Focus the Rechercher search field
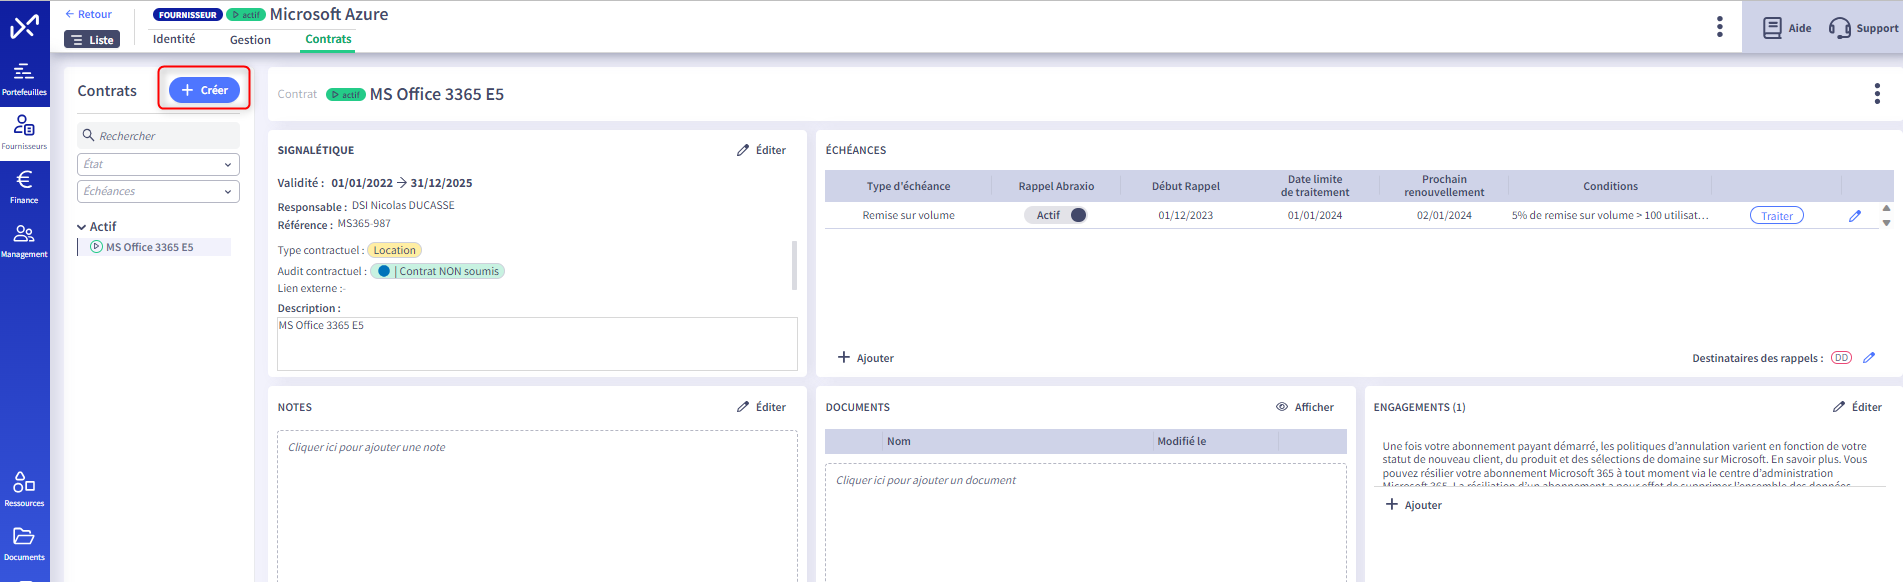Viewport: 1903px width, 582px height. click(x=158, y=136)
